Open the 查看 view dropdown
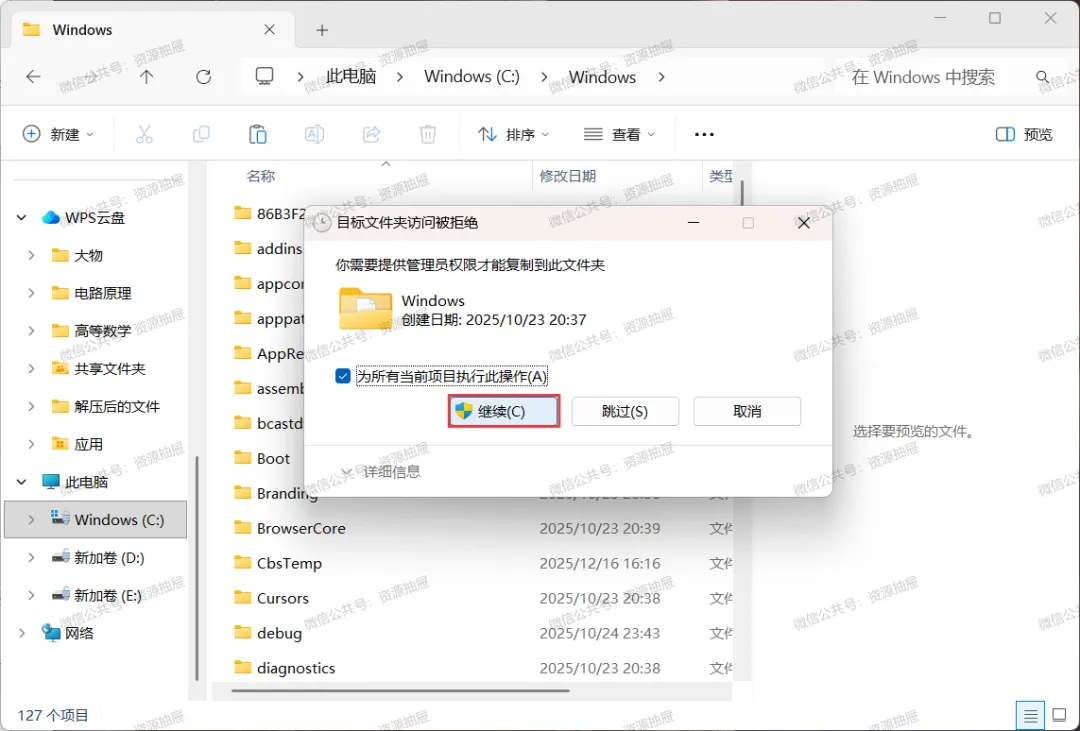Viewport: 1080px width, 731px height. pyautogui.click(x=619, y=134)
